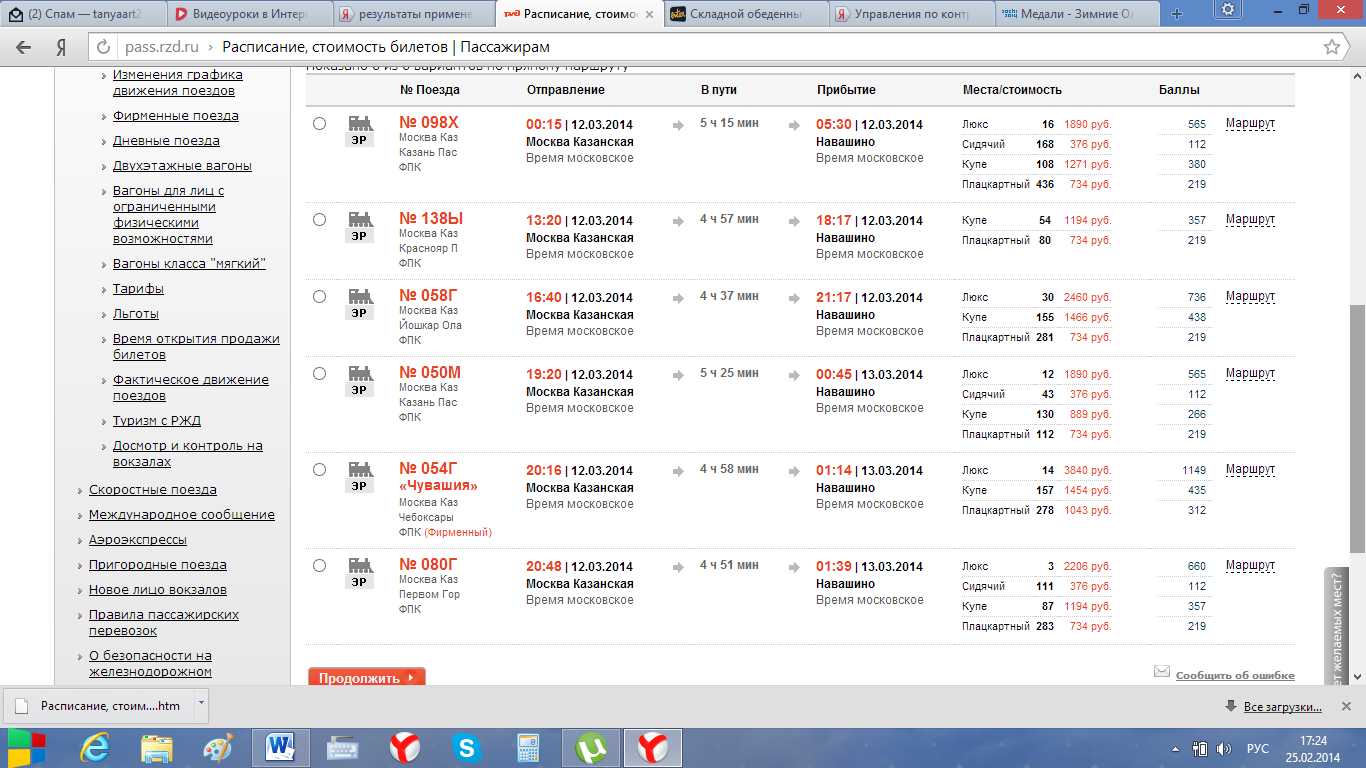Open uTorrent from taskbar

pyautogui.click(x=591, y=748)
